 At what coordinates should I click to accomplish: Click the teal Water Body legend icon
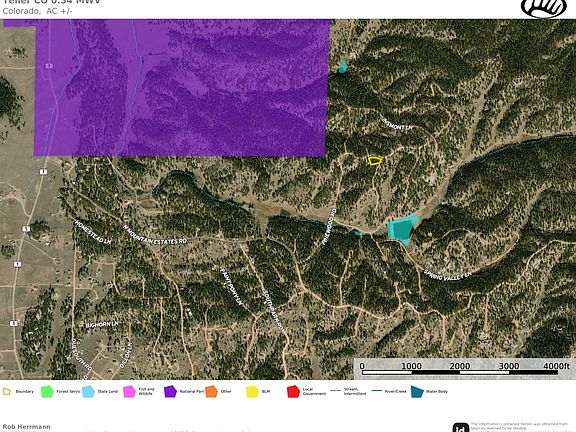(x=417, y=392)
